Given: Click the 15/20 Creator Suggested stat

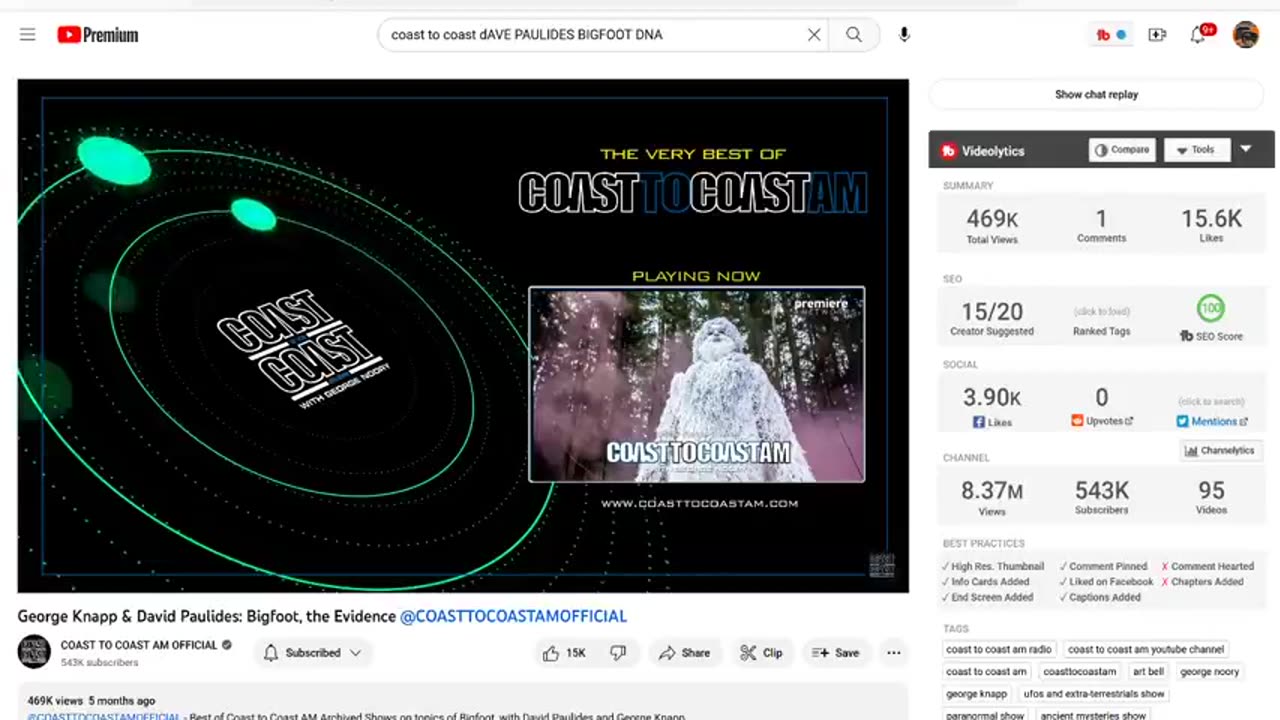Looking at the screenshot, I should pos(991,319).
